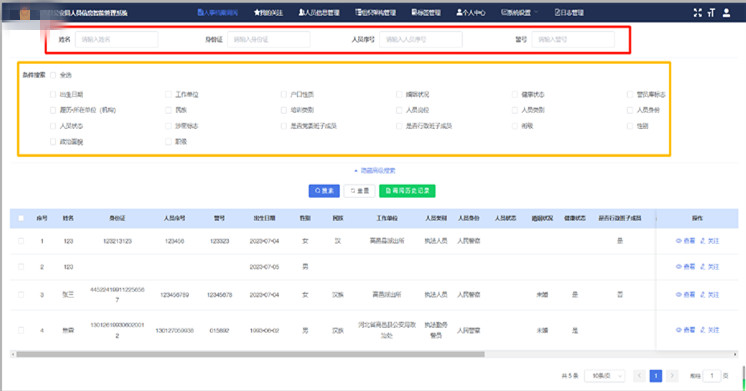Check the 人员身份 condition checkbox

[630, 110]
